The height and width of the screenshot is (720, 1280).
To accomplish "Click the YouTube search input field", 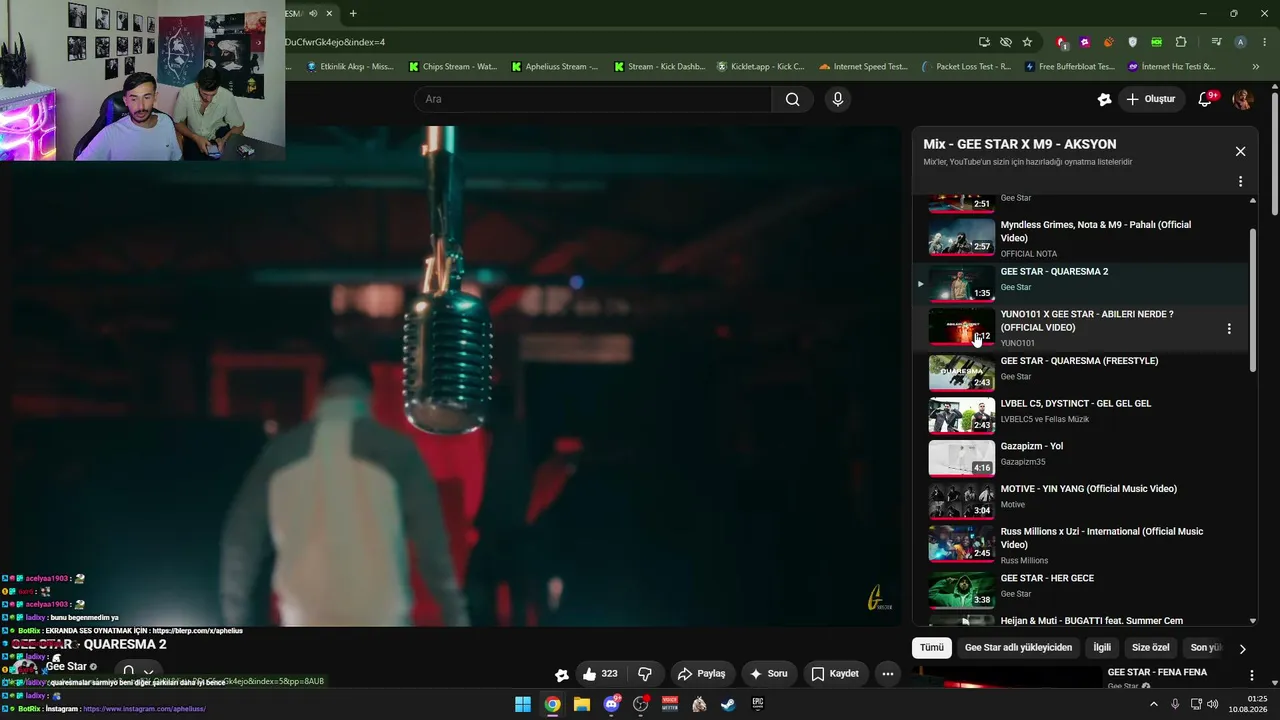I will pos(593,99).
